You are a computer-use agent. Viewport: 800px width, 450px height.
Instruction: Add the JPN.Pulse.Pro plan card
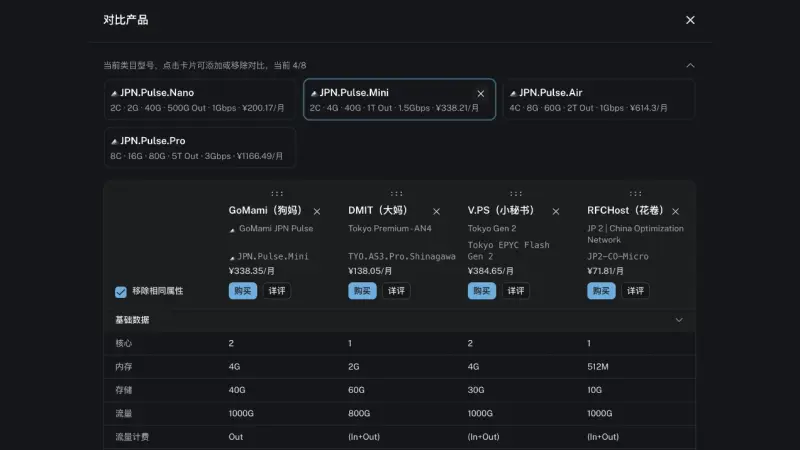(200, 147)
